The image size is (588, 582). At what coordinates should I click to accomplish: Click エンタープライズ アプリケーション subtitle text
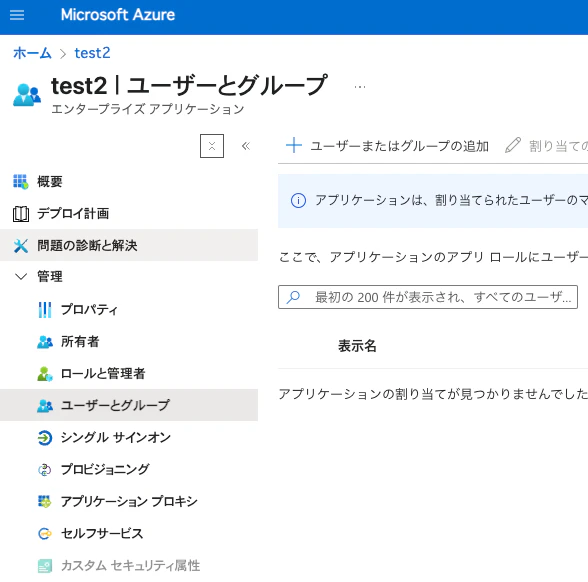click(148, 109)
